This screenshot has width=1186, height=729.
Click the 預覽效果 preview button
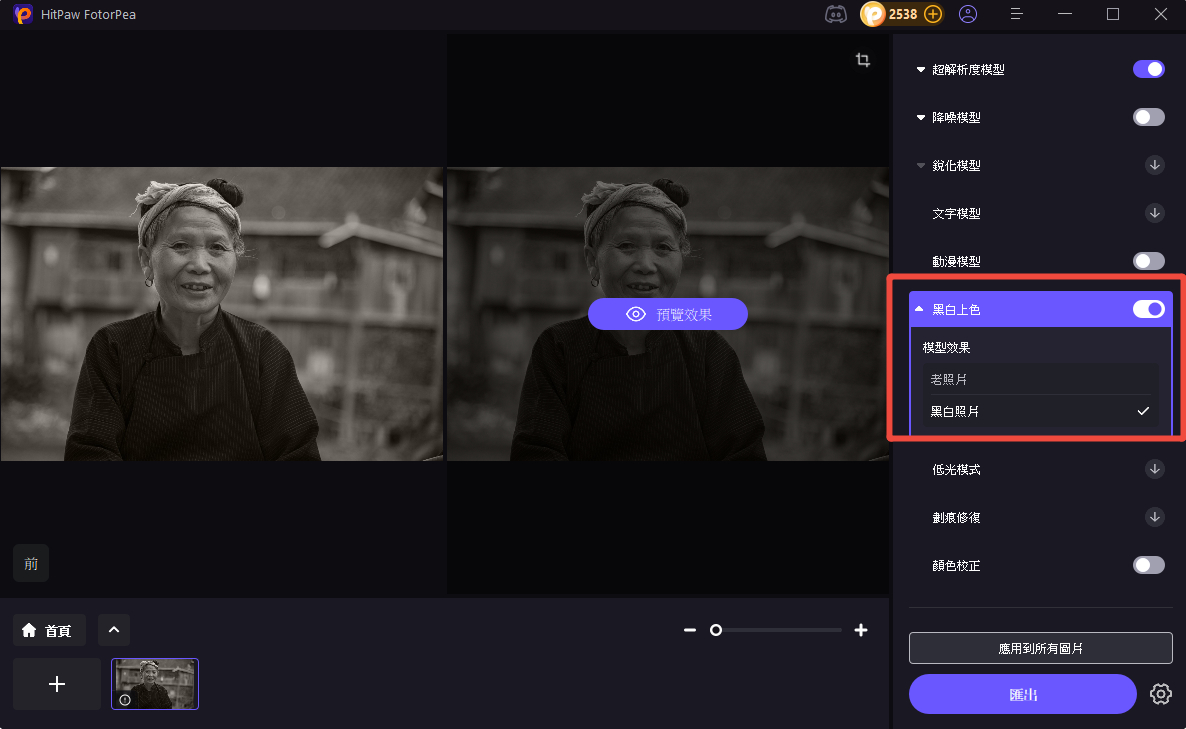(668, 314)
